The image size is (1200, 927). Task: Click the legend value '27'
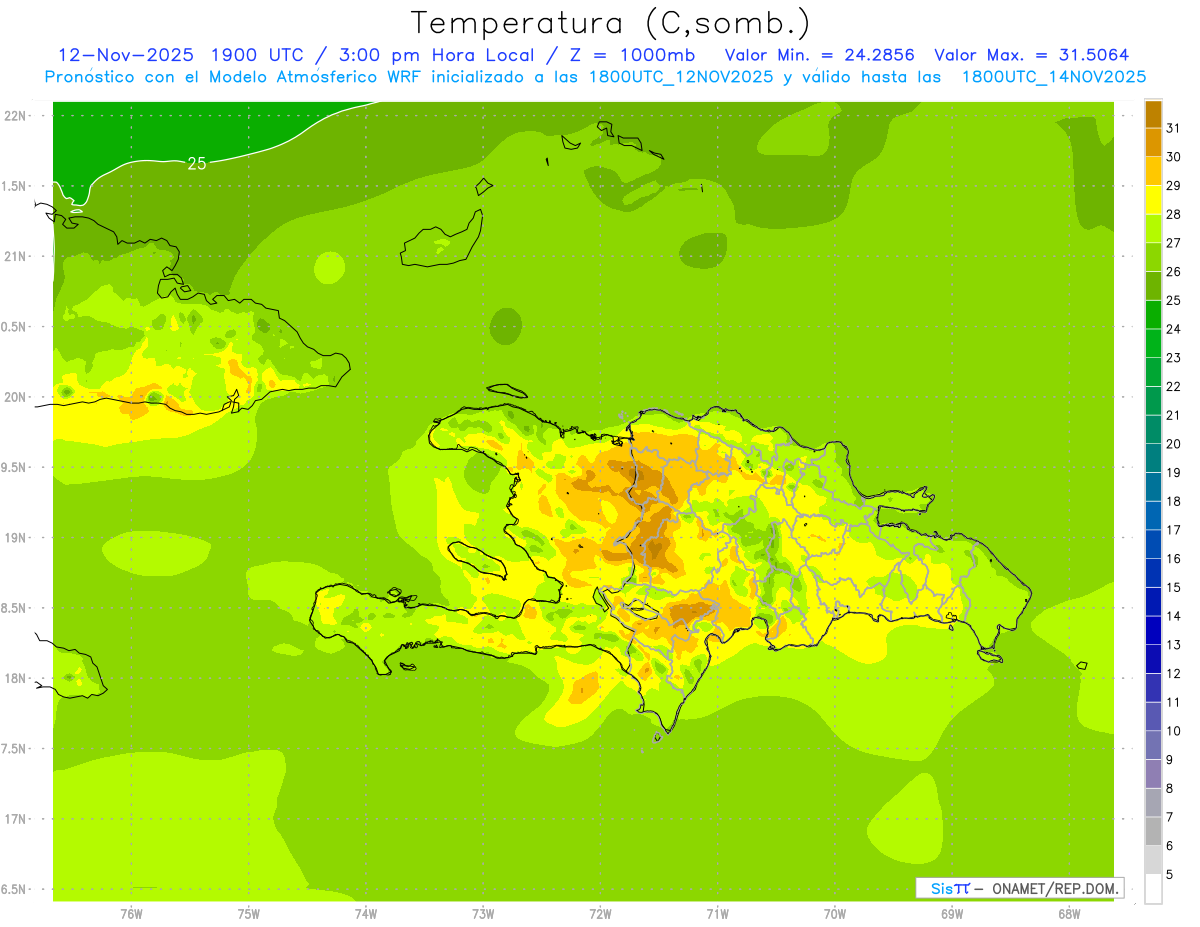point(1173,243)
